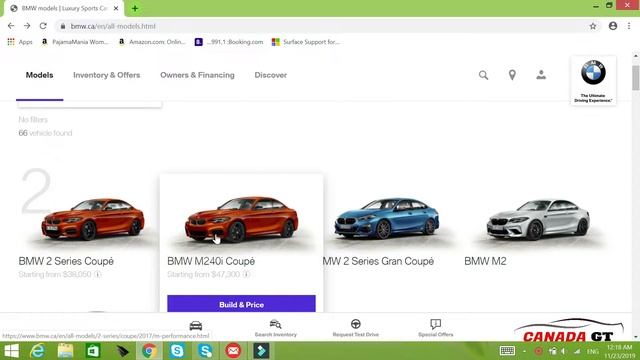Open Request Test Drive steering wheel icon

pyautogui.click(x=356, y=324)
